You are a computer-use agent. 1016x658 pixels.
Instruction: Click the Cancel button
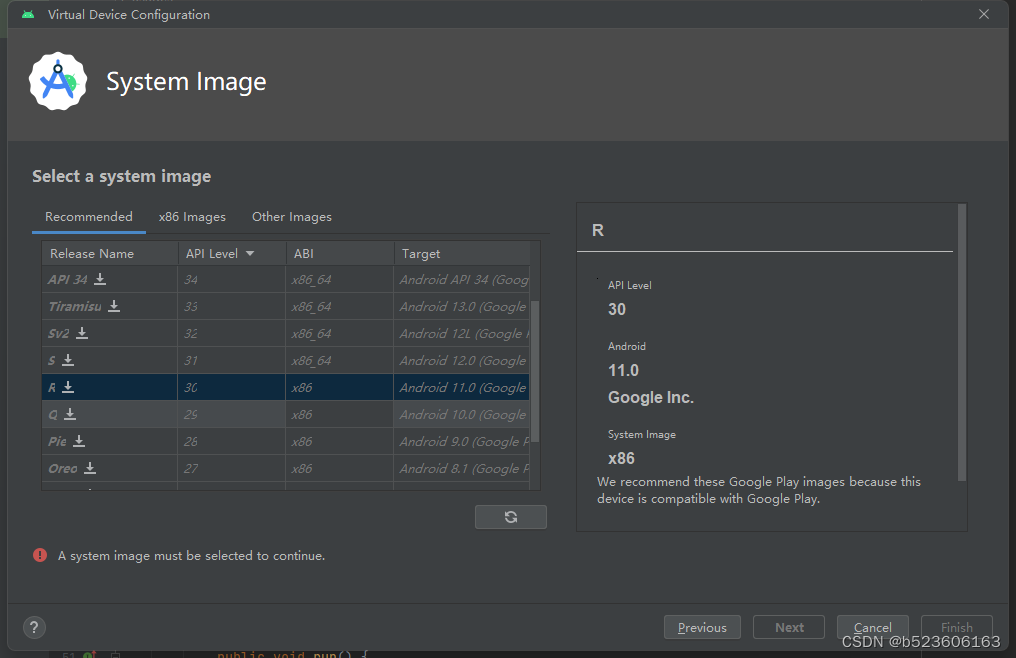[x=873, y=628]
